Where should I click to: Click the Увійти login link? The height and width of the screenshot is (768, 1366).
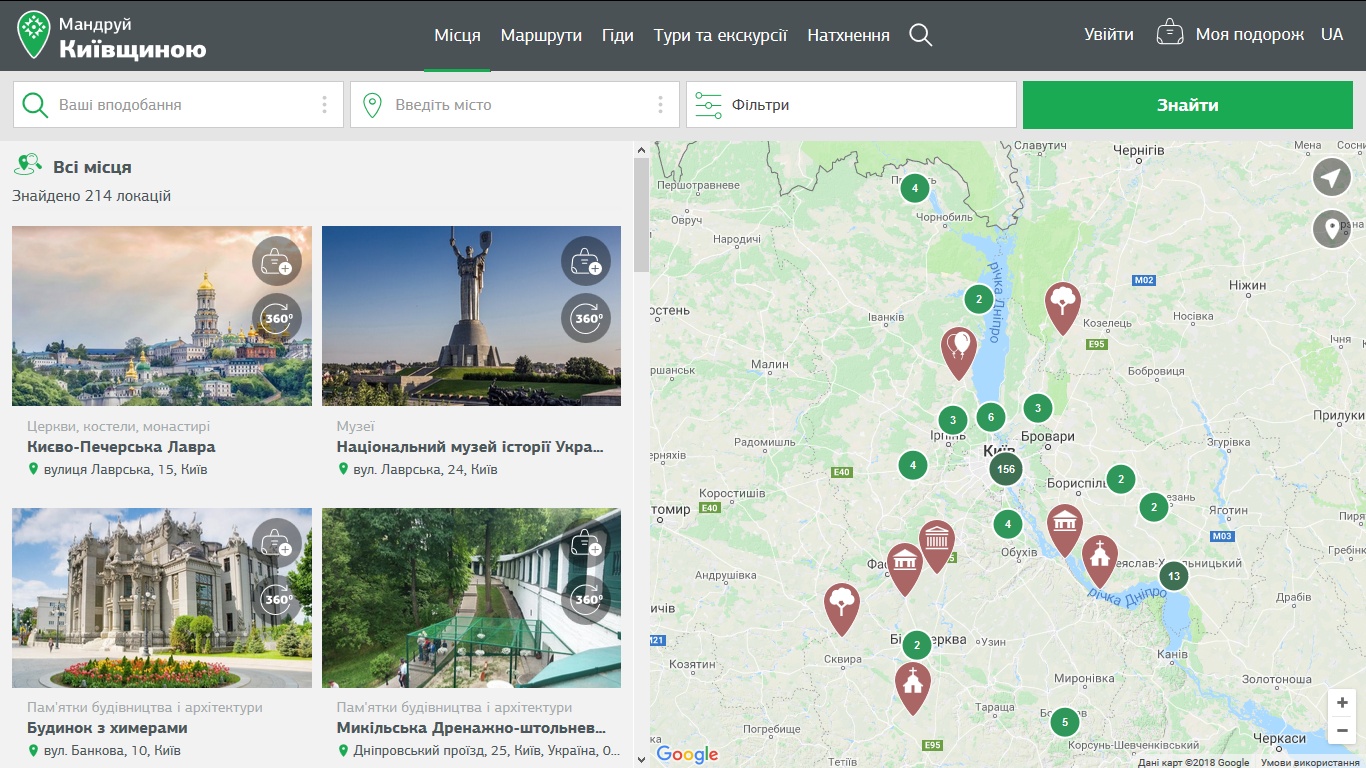(1109, 35)
